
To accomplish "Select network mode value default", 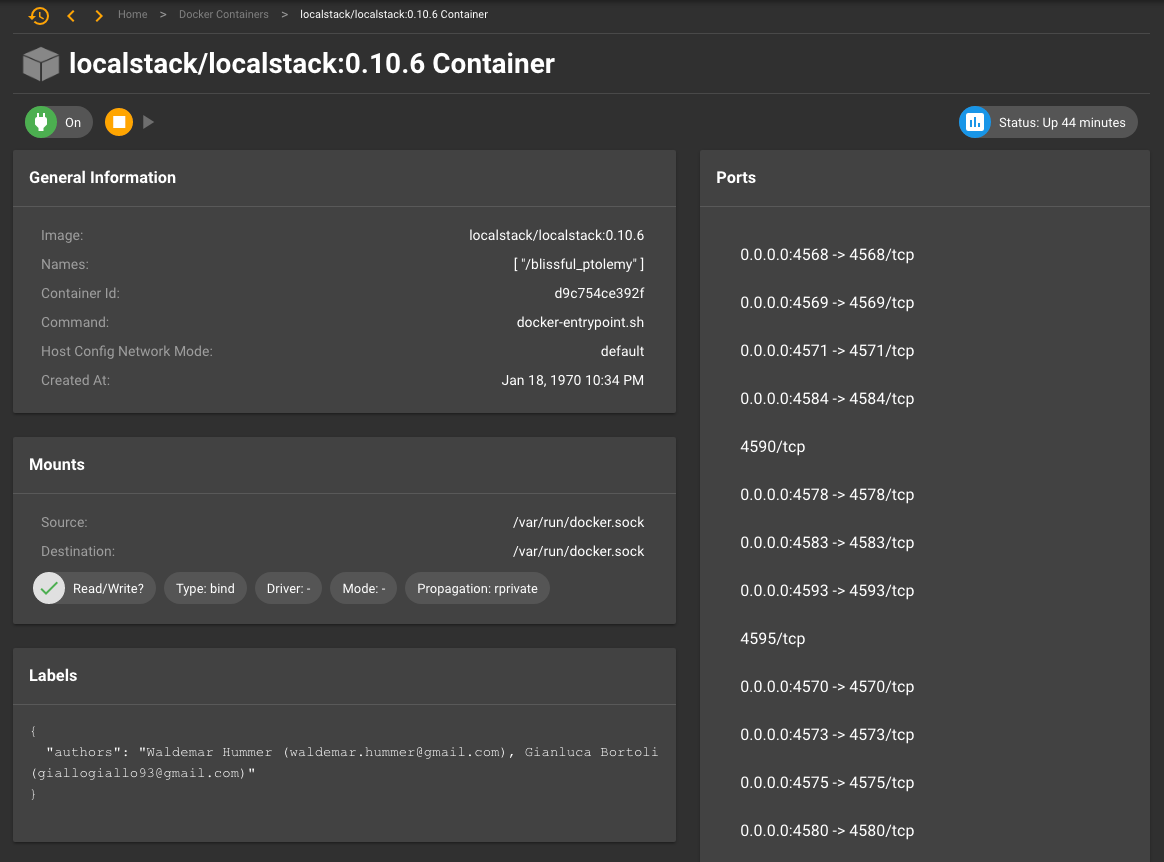I will click(622, 351).
